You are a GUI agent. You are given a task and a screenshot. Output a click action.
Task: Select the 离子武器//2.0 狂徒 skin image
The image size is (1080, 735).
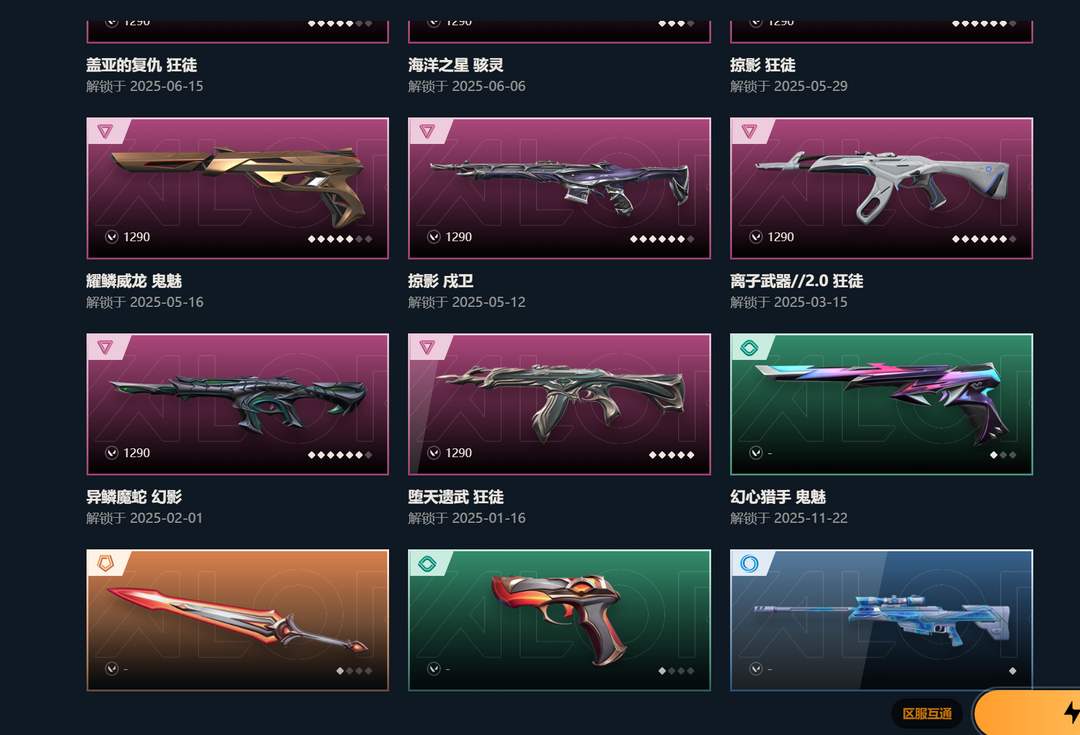click(x=882, y=189)
